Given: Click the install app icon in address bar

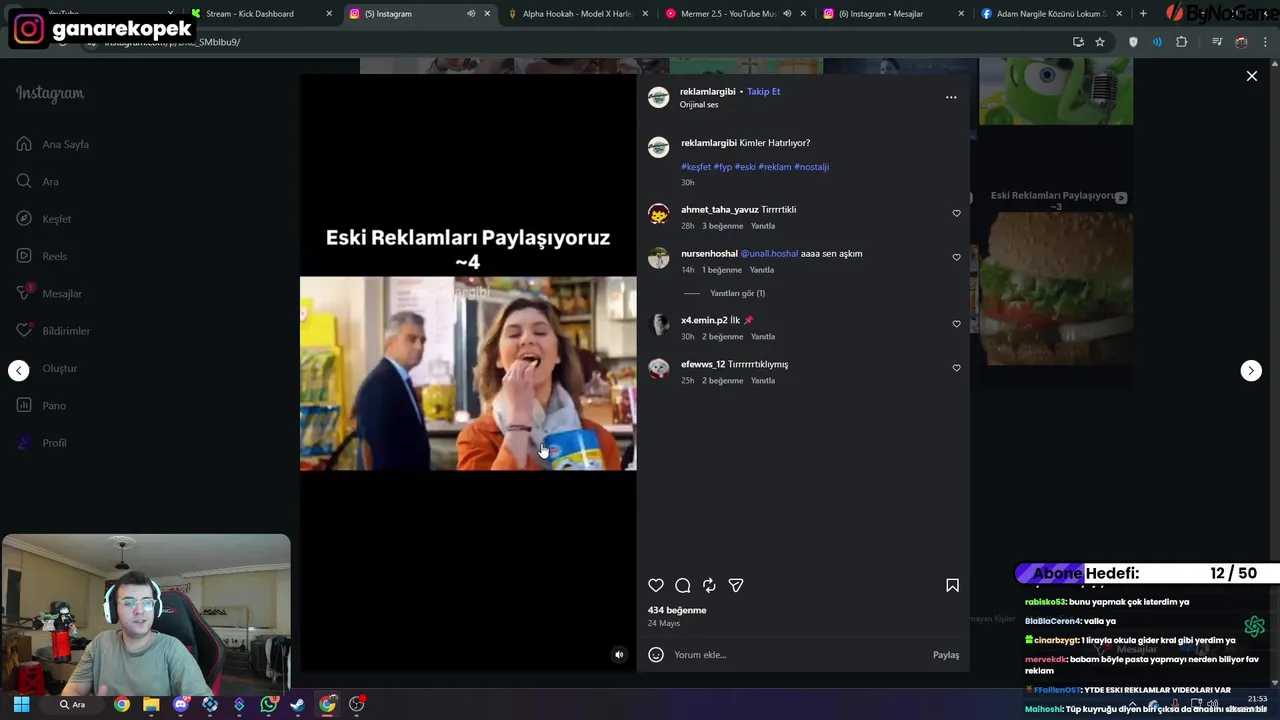Looking at the screenshot, I should 1078,42.
